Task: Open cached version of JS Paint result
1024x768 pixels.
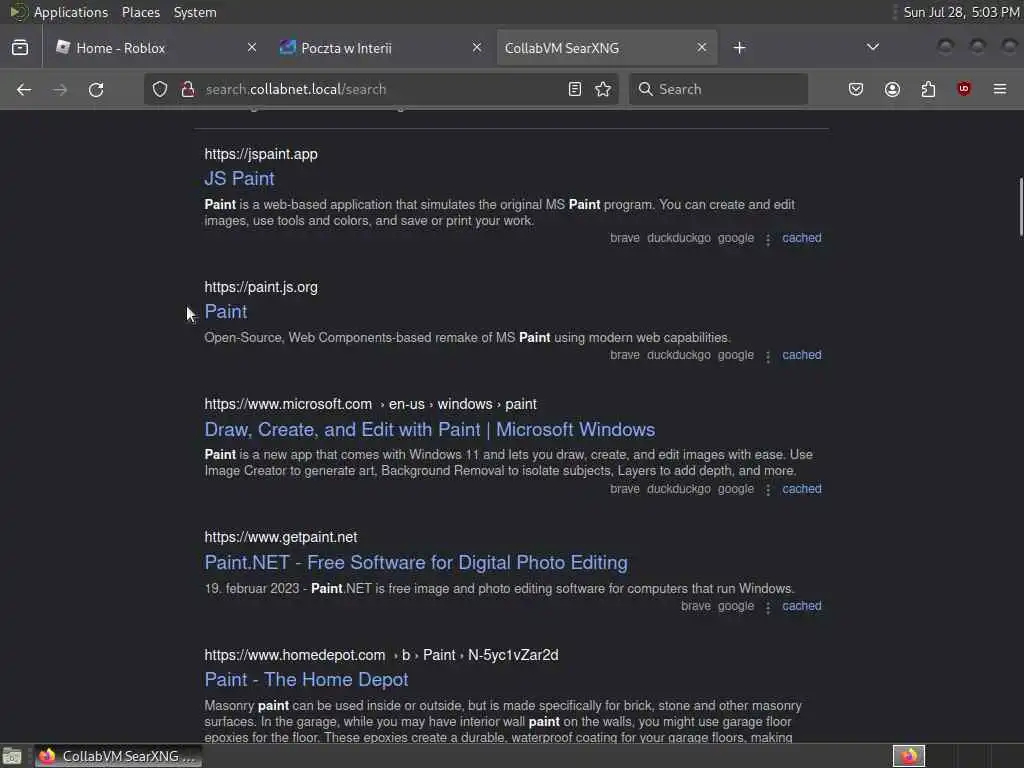Action: click(x=802, y=238)
